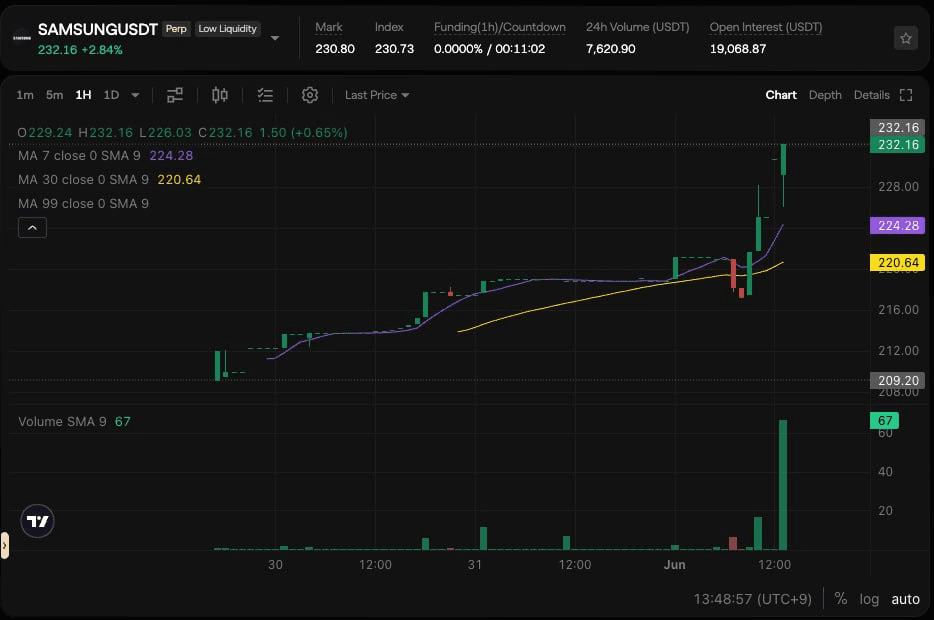Image resolution: width=934 pixels, height=620 pixels.
Task: Collapse the indicator legend with chevron button
Action: (32, 228)
